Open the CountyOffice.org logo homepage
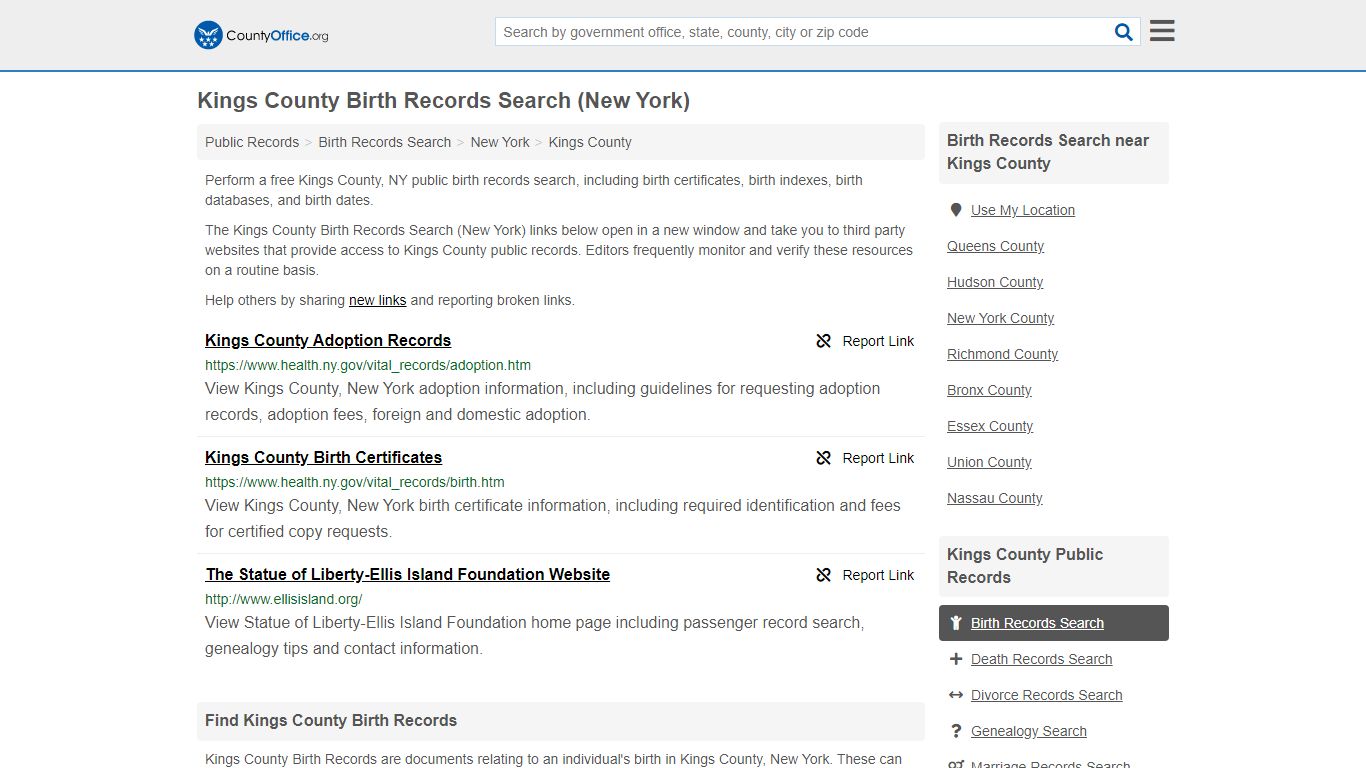 (x=261, y=35)
